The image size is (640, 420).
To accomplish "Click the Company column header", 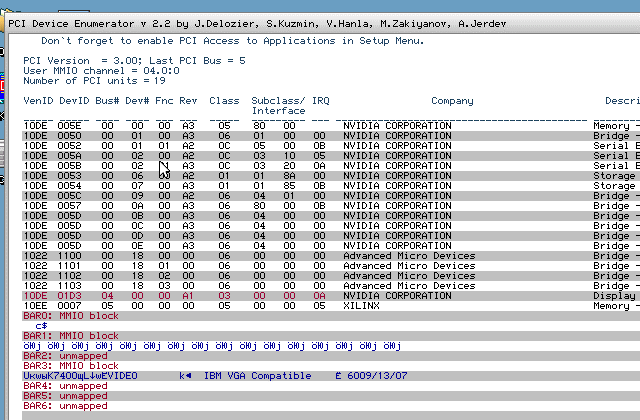I will click(452, 101).
